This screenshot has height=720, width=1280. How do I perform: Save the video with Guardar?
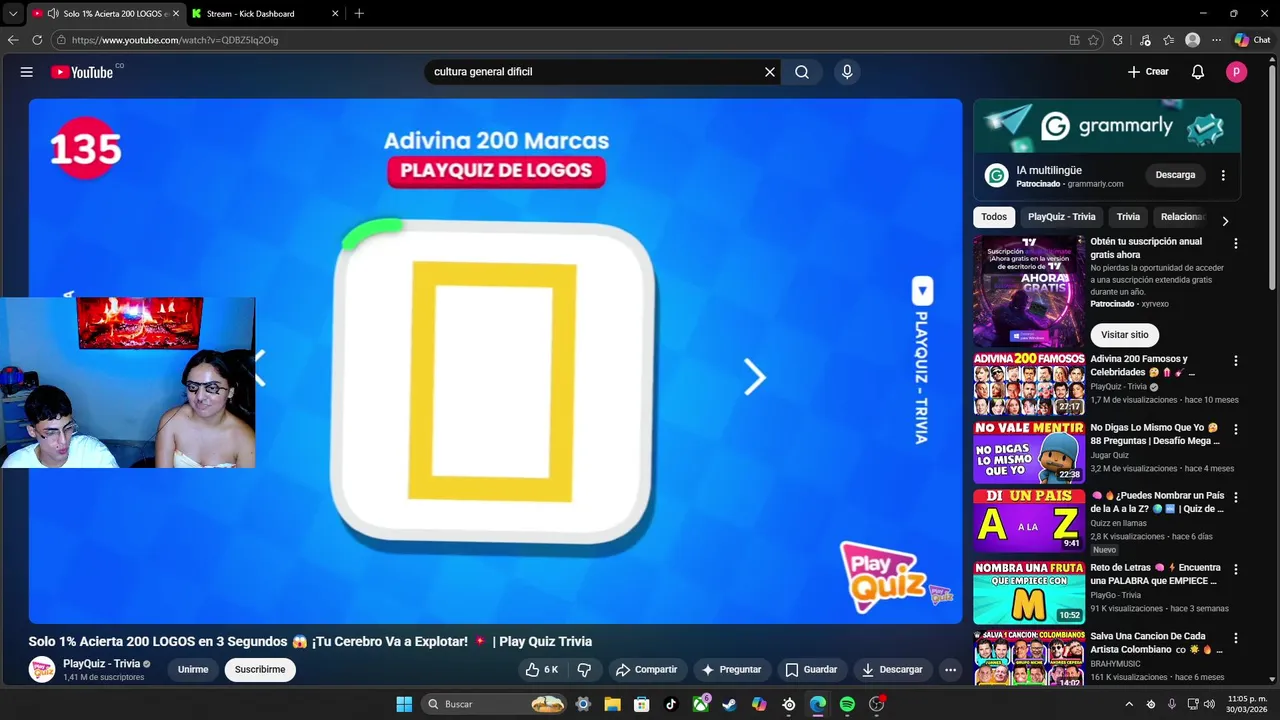click(811, 670)
